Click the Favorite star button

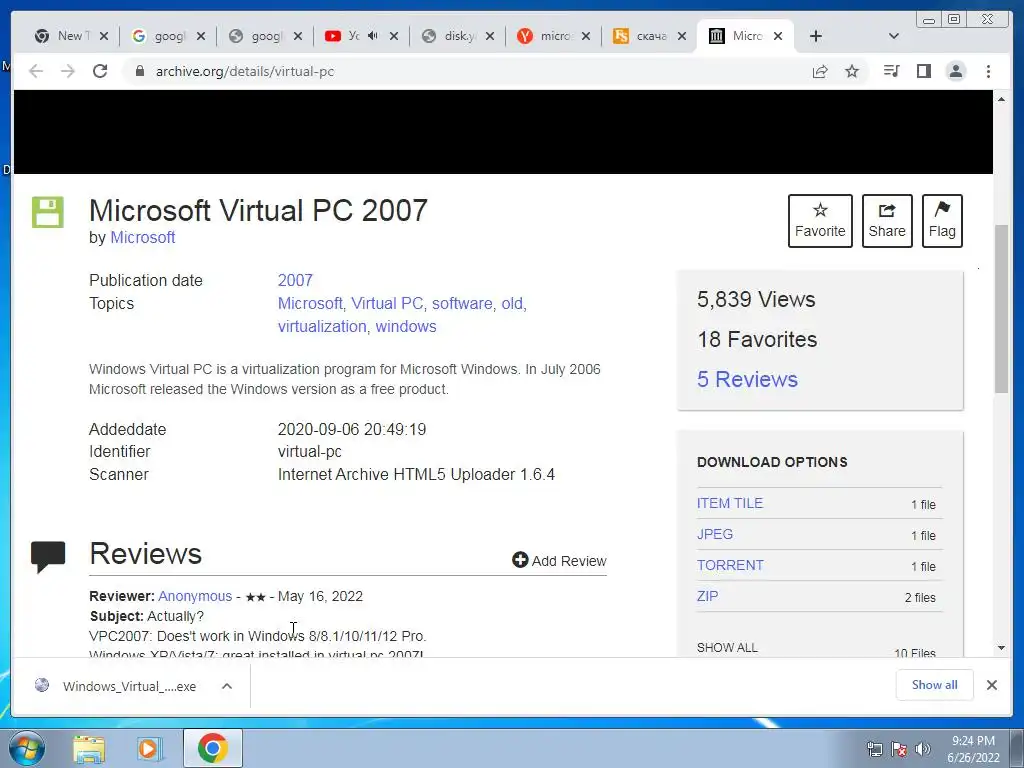[820, 221]
